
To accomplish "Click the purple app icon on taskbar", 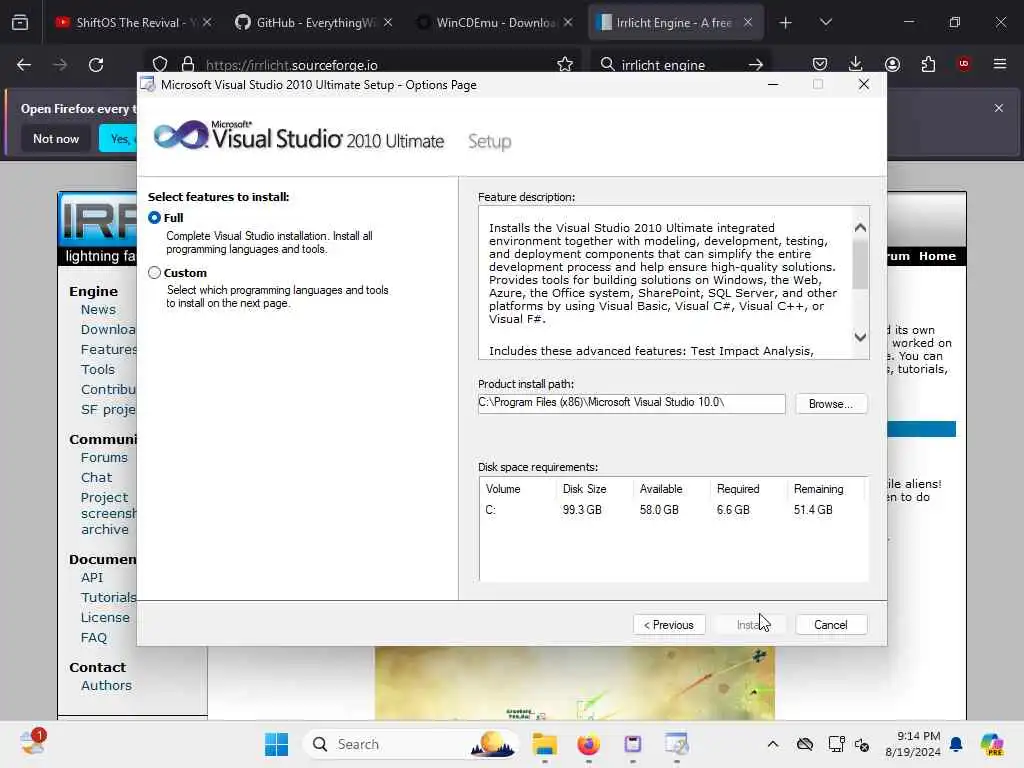I will (632, 744).
